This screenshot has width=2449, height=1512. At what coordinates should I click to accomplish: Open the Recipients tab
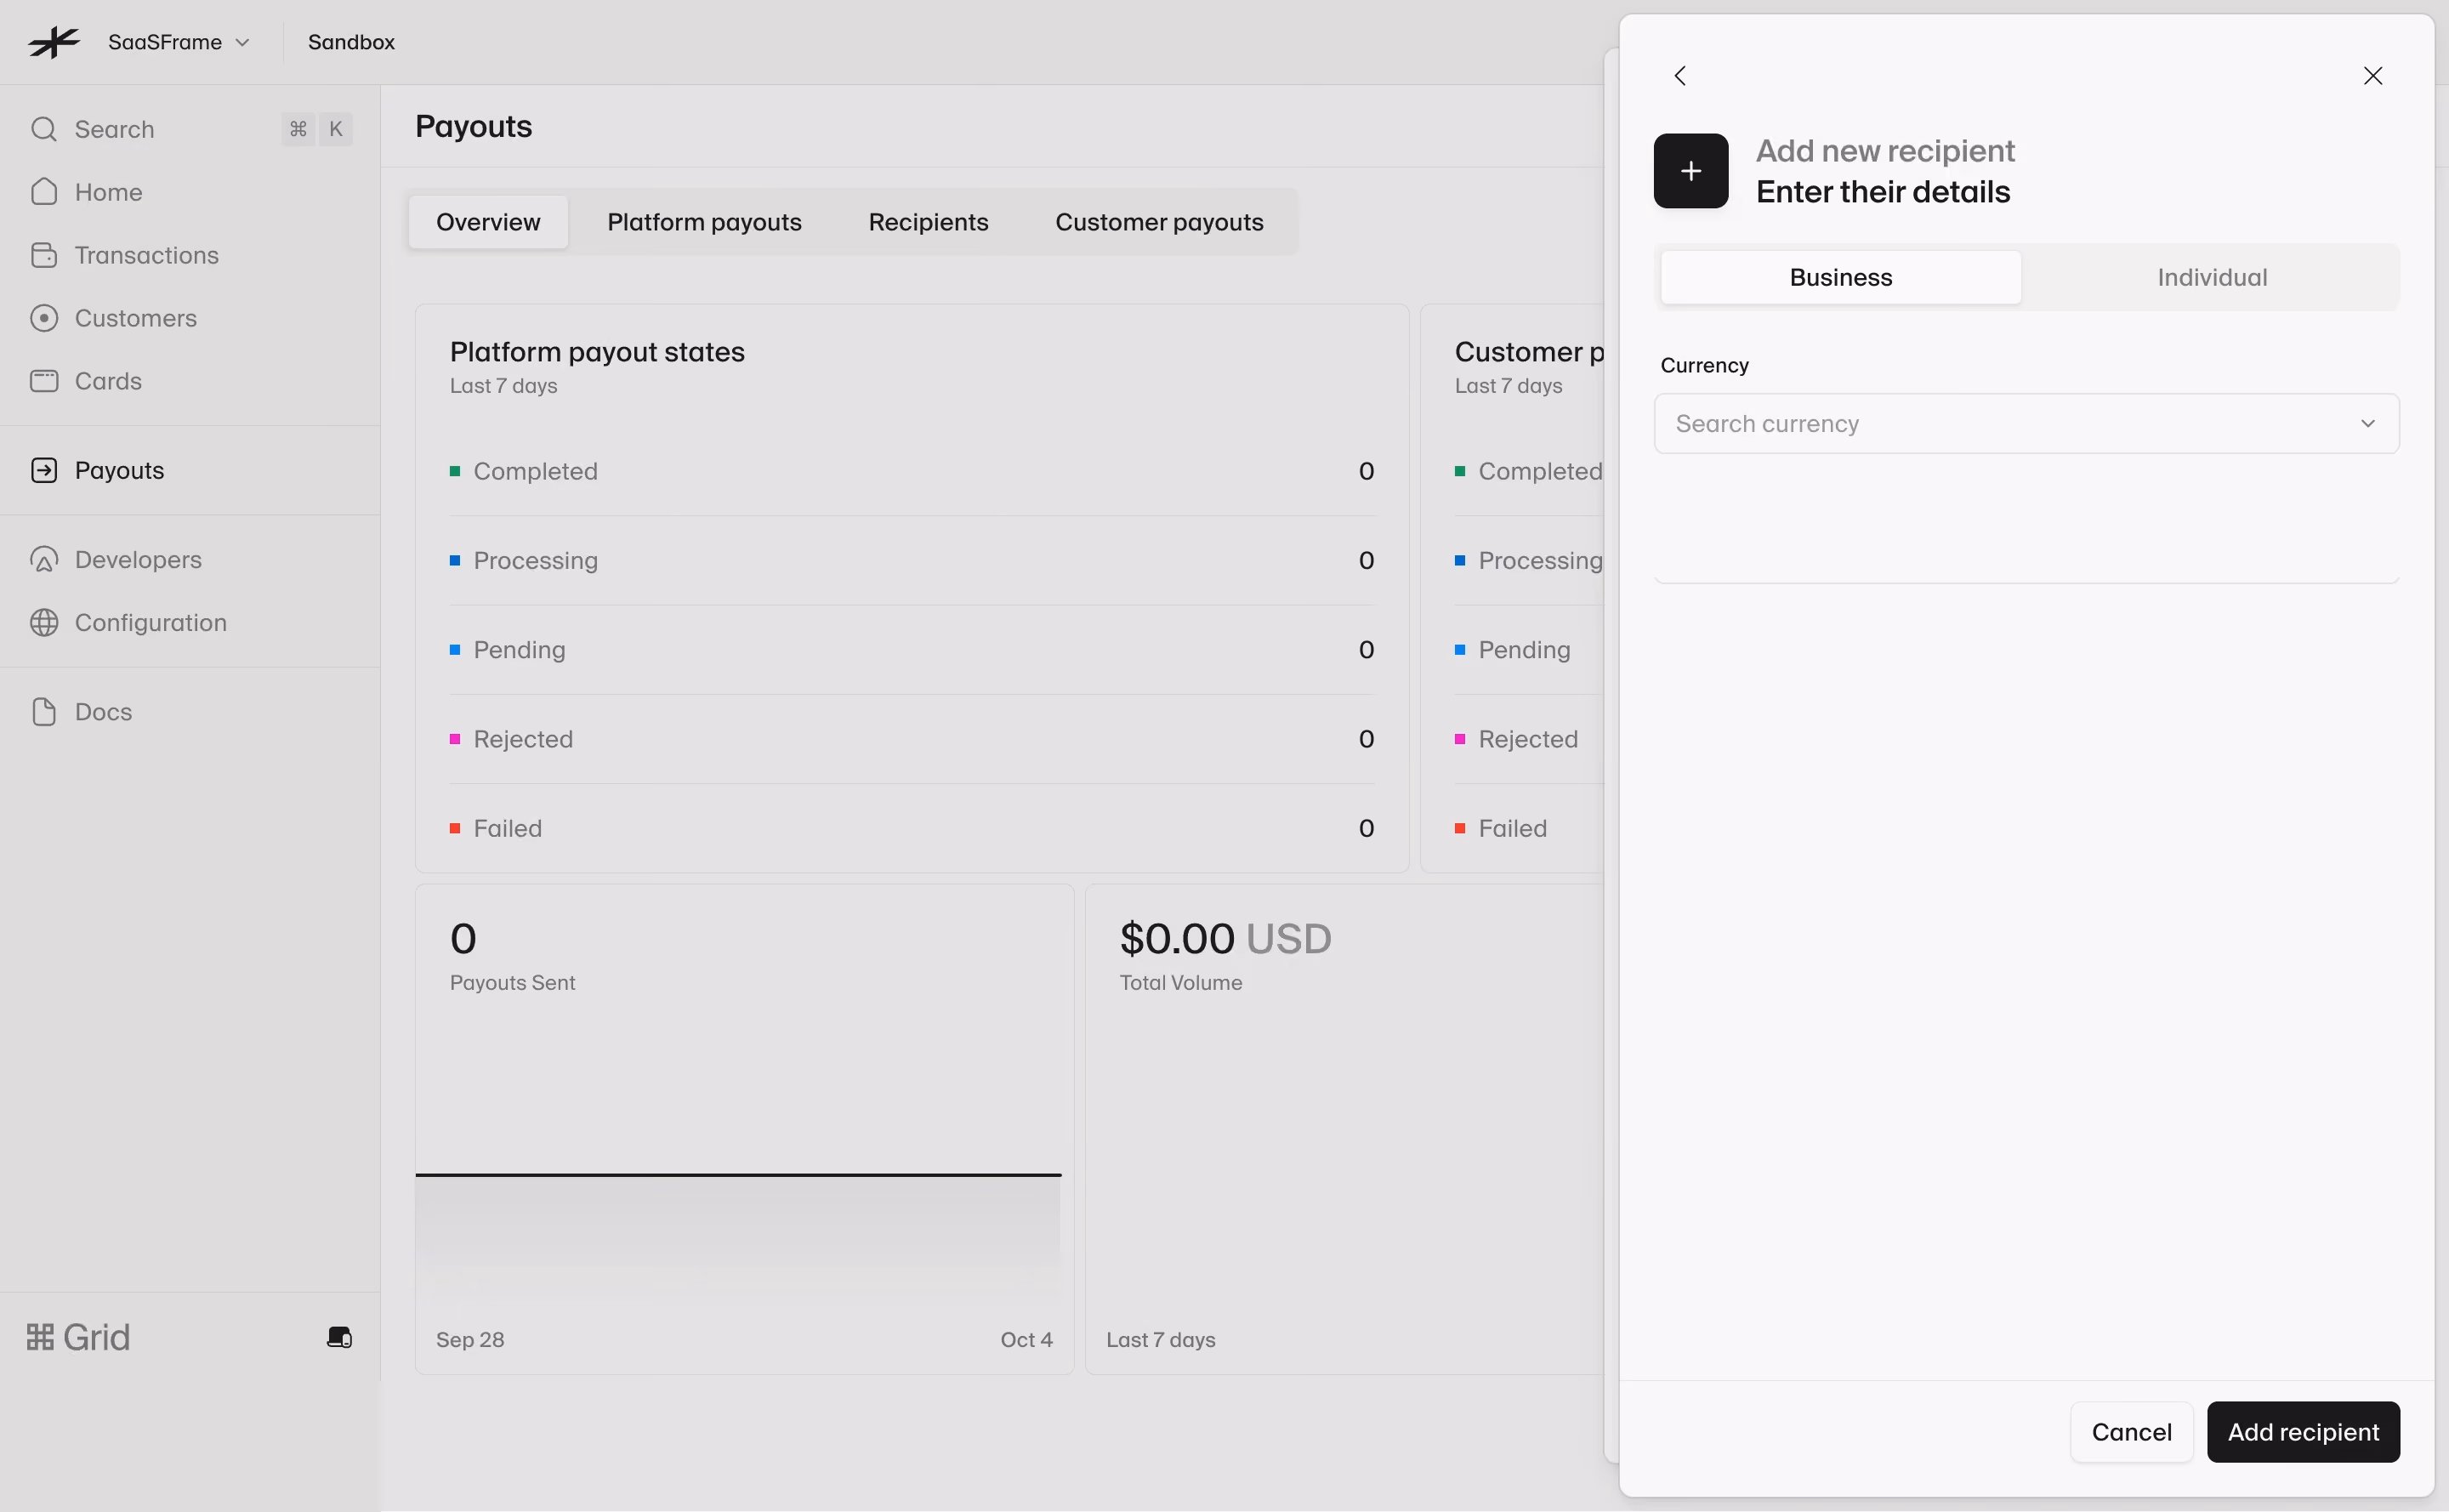[928, 222]
